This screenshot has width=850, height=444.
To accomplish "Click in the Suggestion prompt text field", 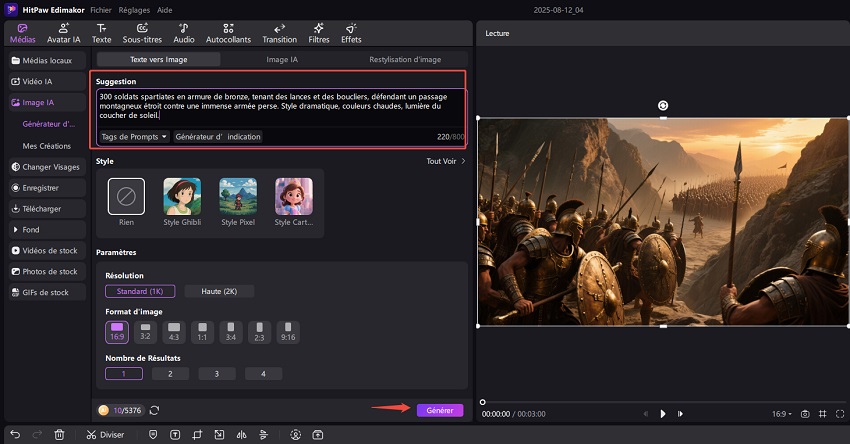I will 280,107.
